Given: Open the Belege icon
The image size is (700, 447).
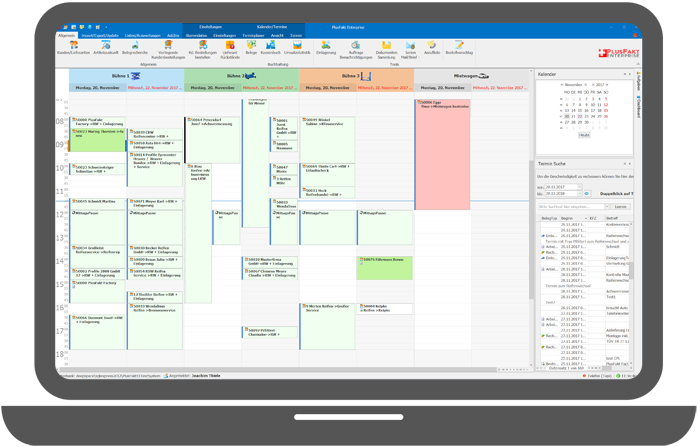Looking at the screenshot, I should (251, 47).
